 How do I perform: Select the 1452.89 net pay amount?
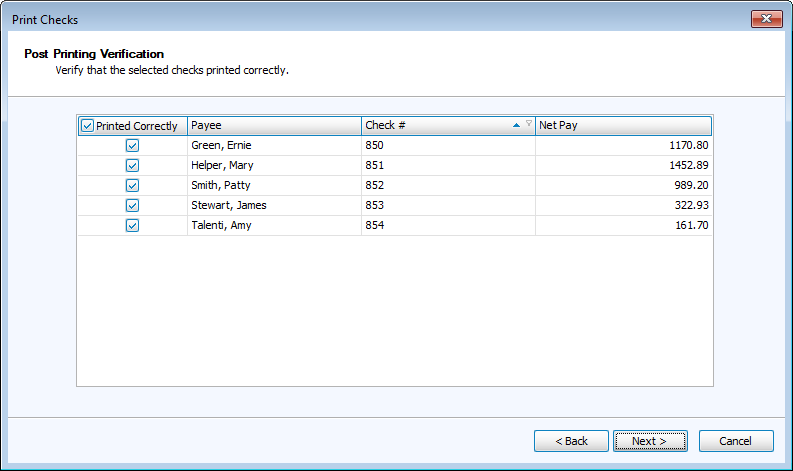point(688,165)
